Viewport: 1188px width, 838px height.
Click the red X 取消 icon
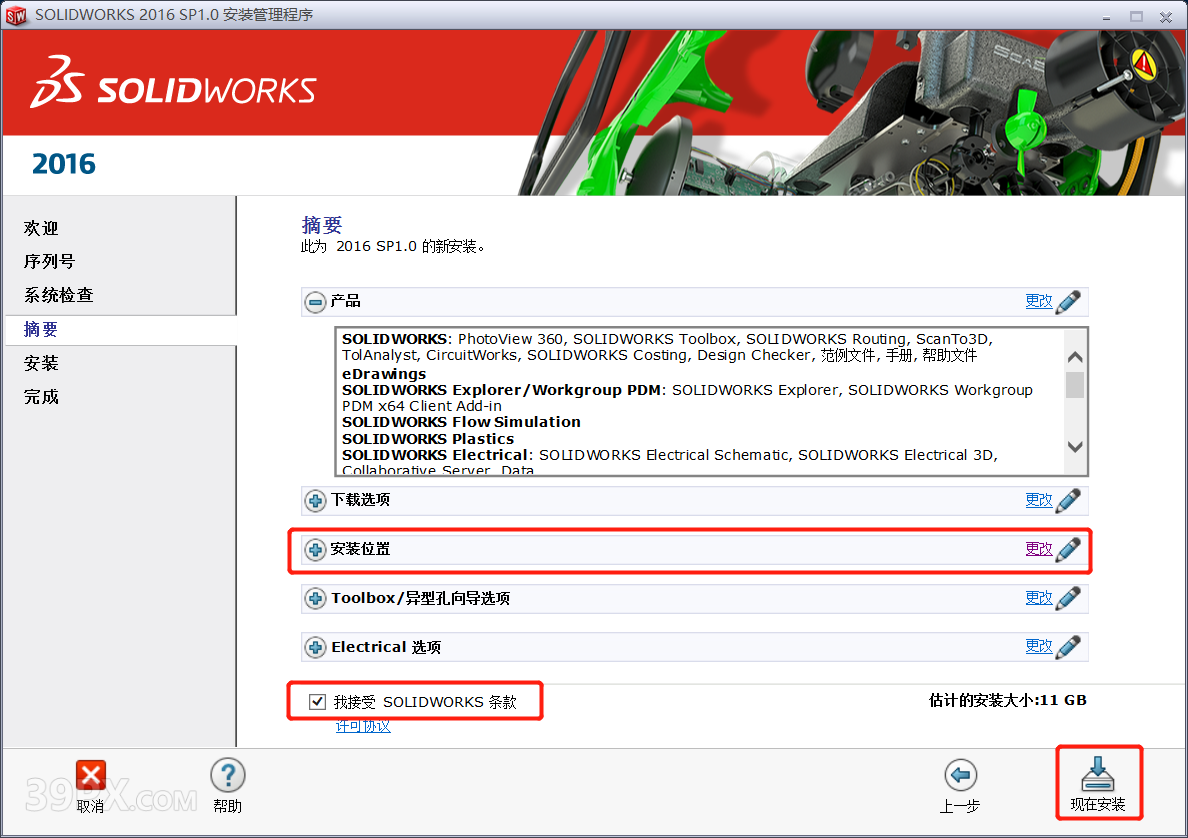(90, 775)
